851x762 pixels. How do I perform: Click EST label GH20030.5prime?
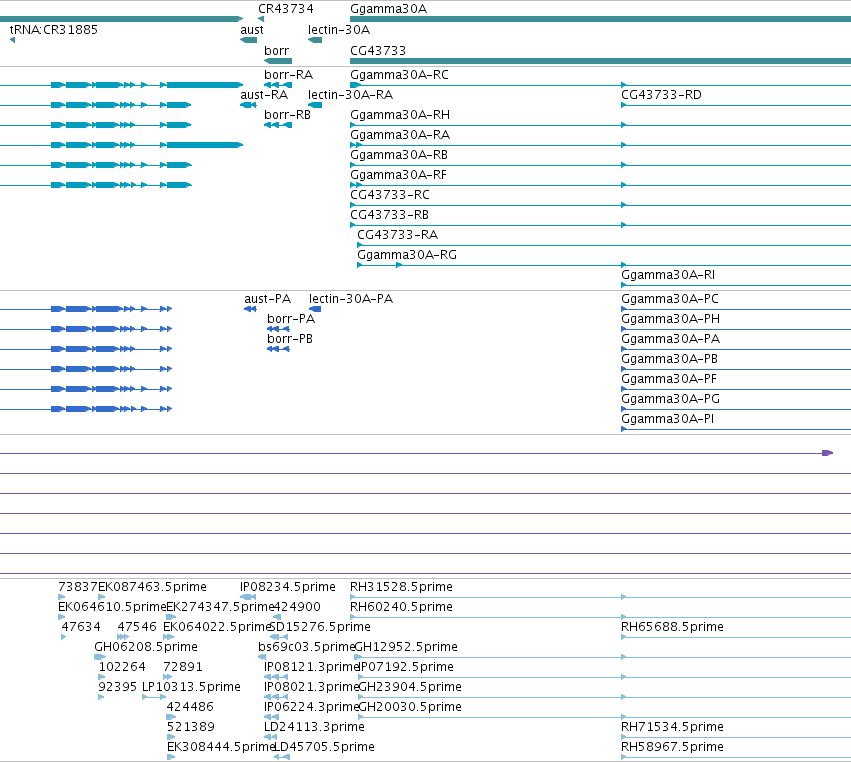410,707
